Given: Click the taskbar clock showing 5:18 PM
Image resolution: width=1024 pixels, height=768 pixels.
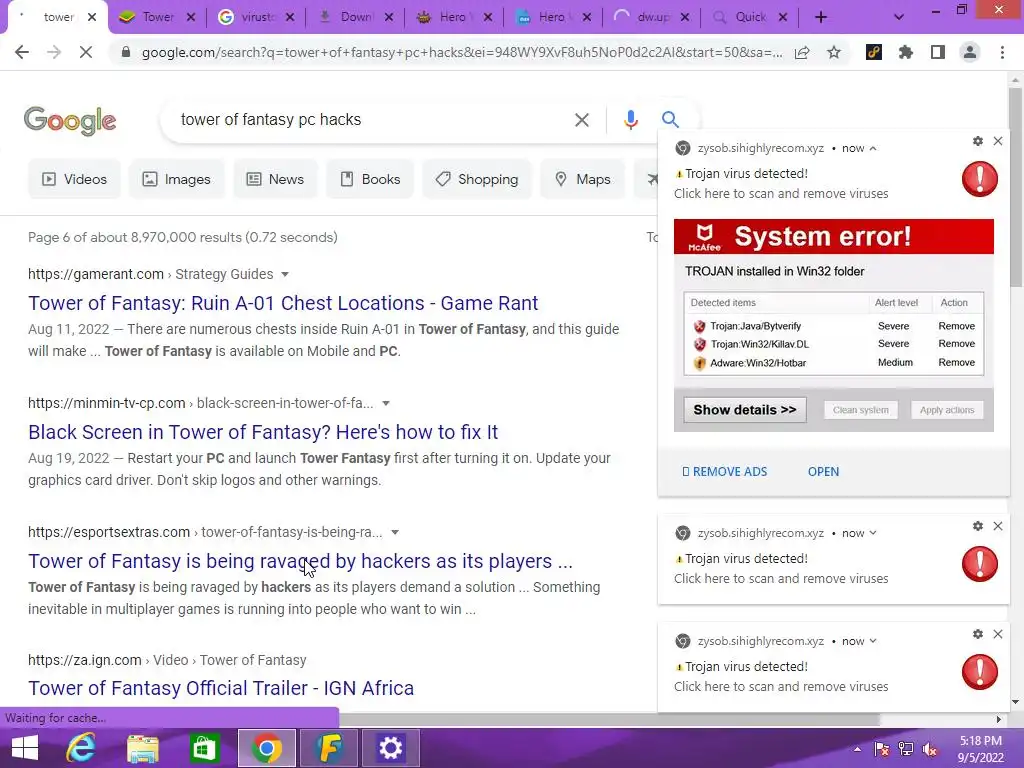Looking at the screenshot, I should coord(980,749).
